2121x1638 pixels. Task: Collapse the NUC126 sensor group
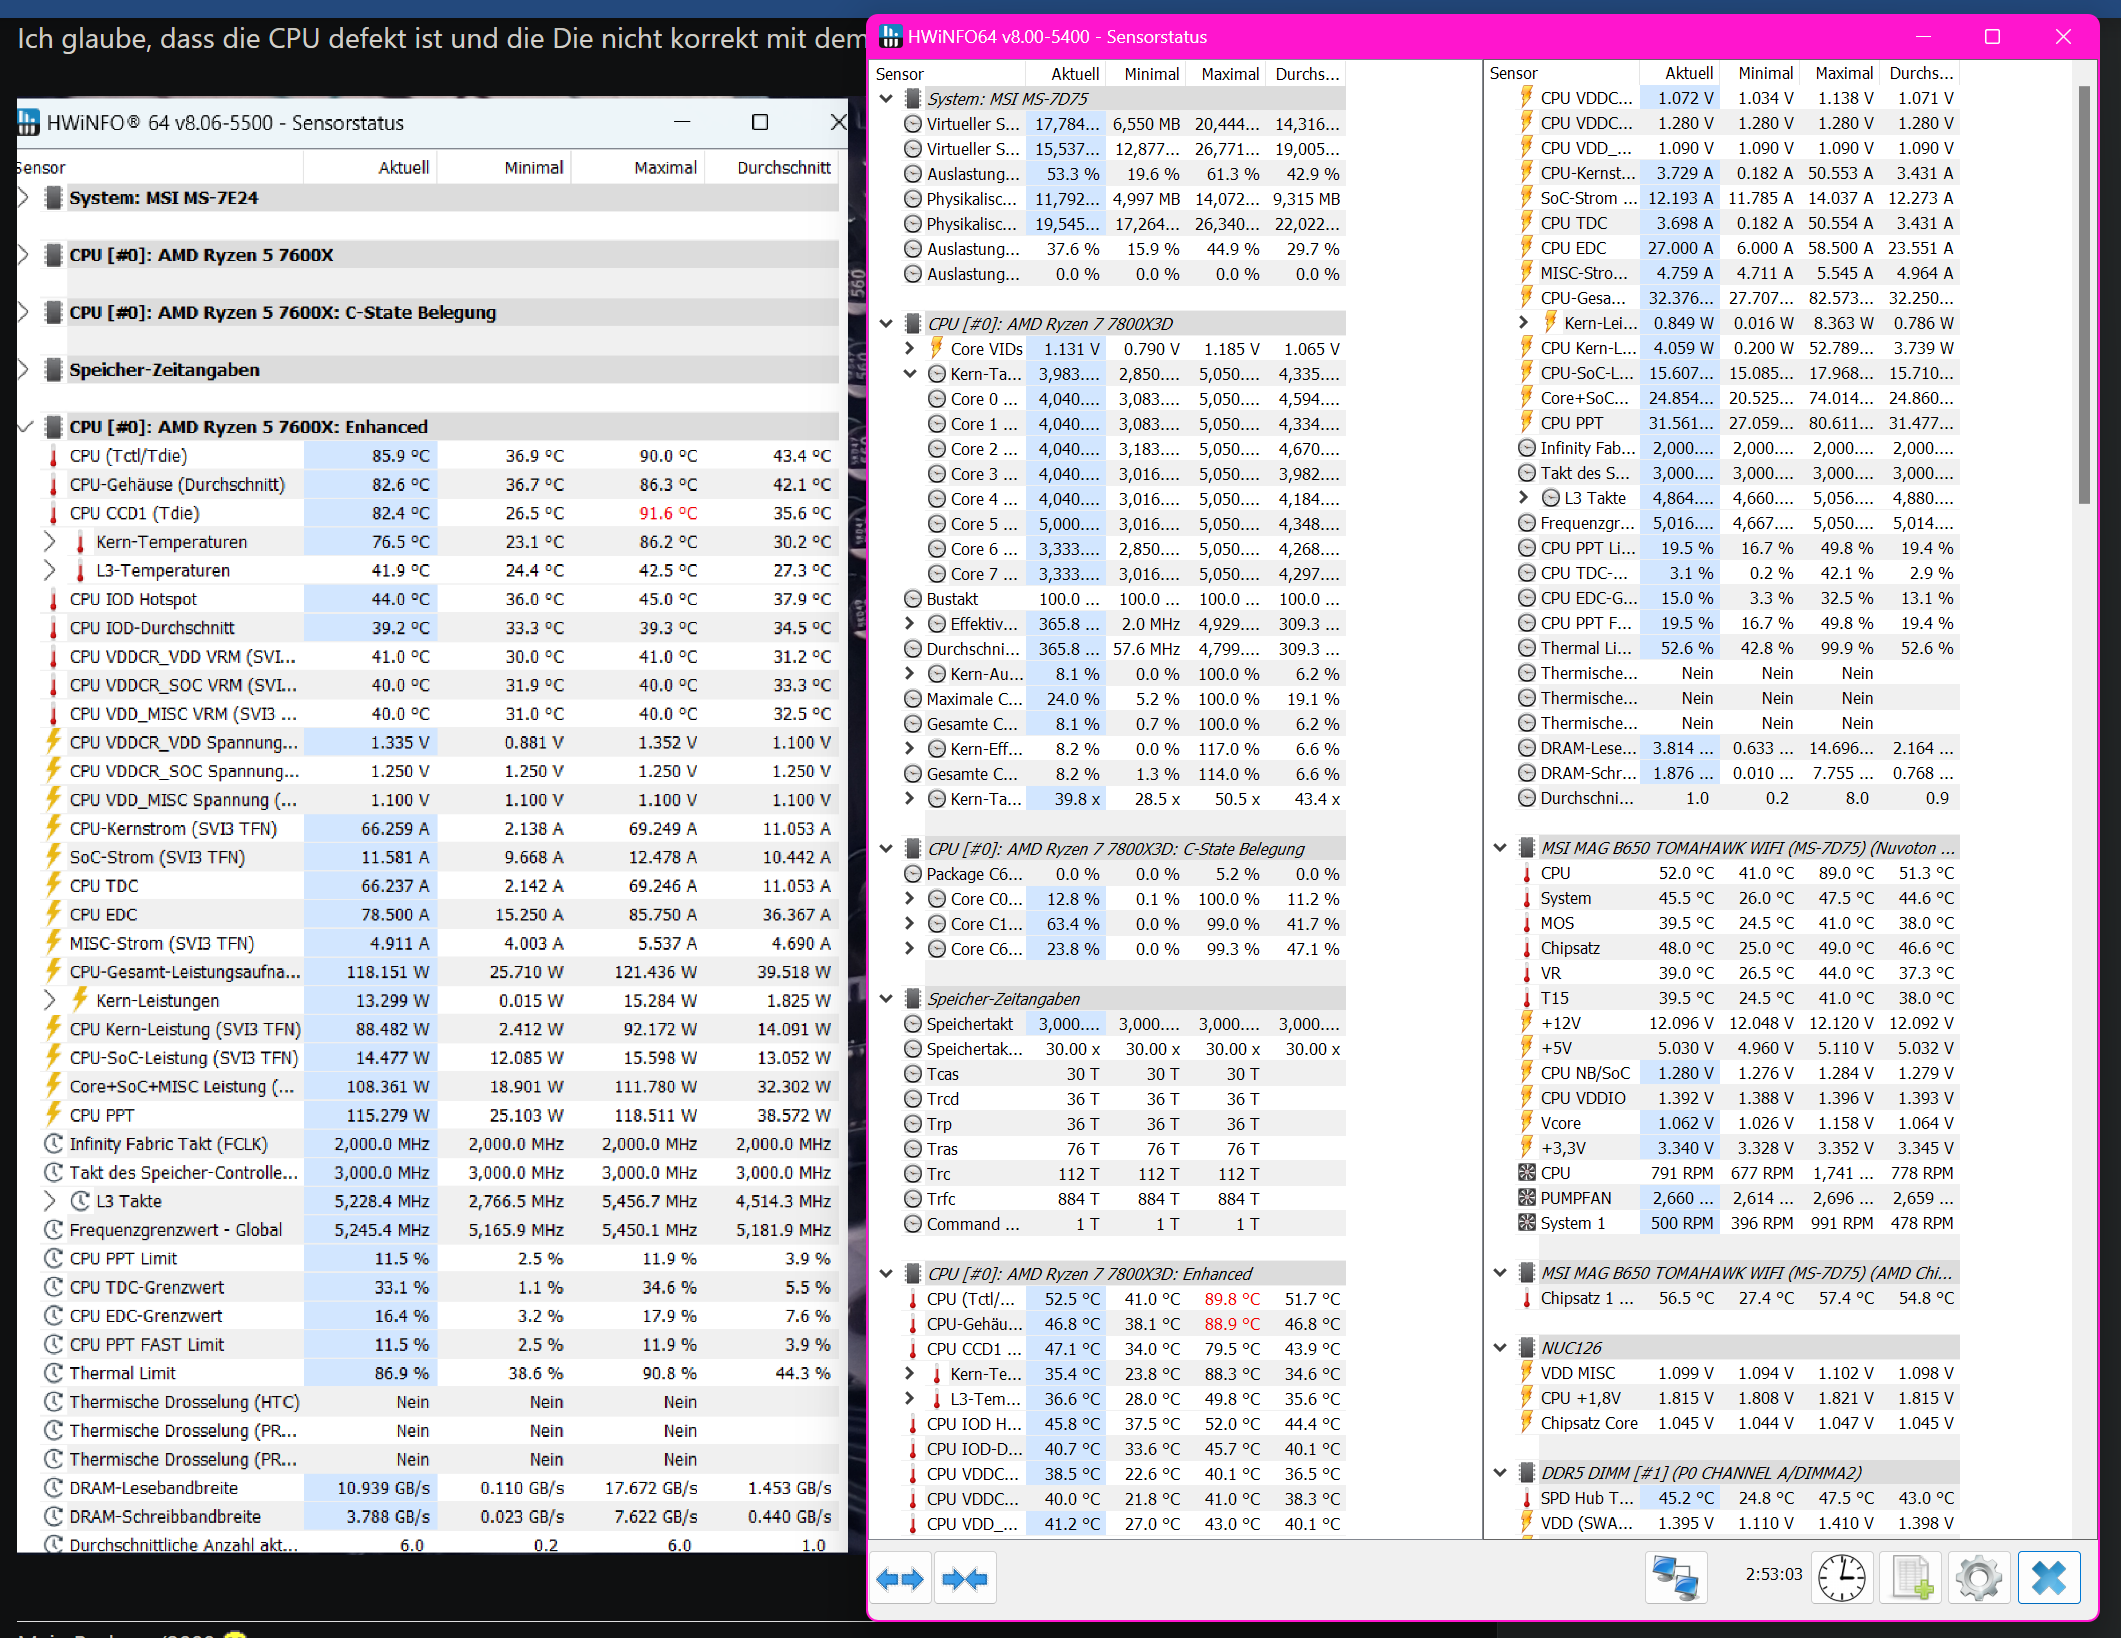click(x=1500, y=1348)
